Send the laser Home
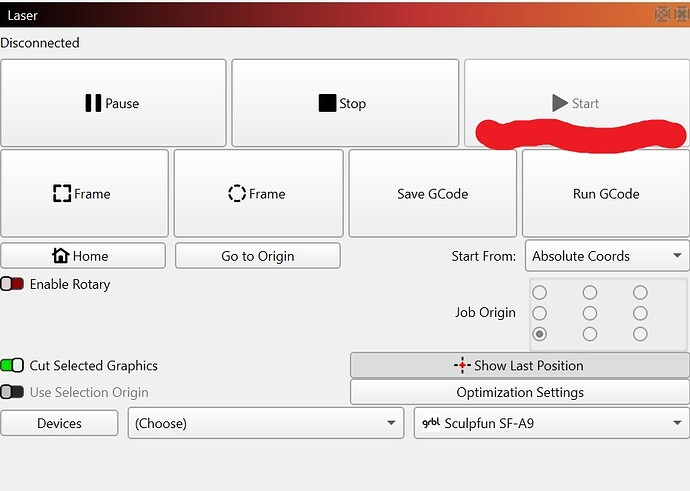This screenshot has width=690, height=491. pos(83,256)
